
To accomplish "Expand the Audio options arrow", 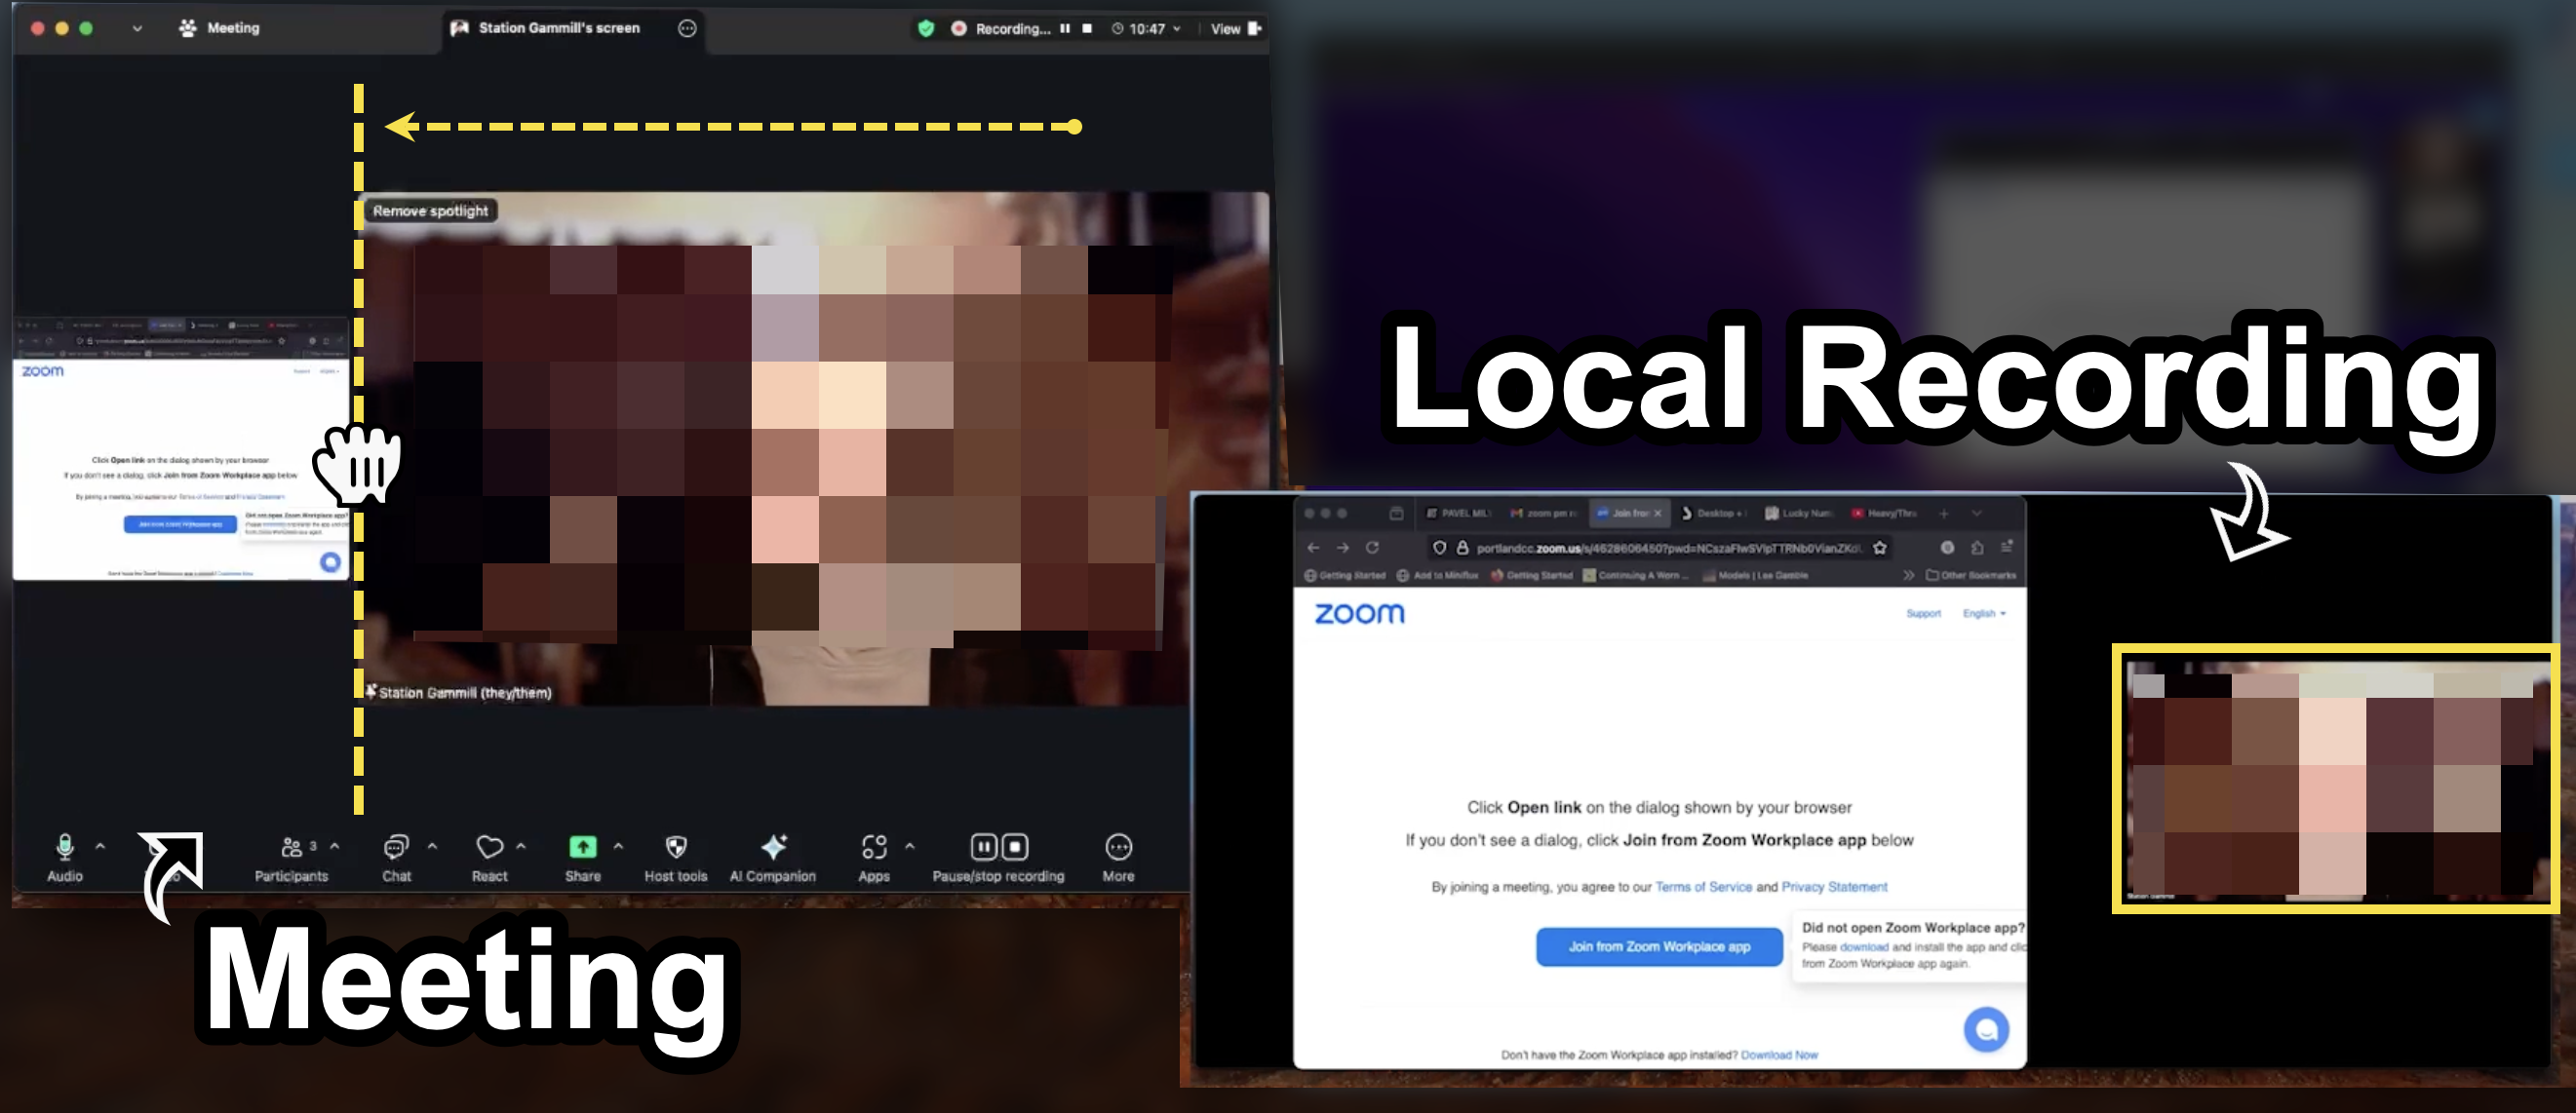I will 100,846.
